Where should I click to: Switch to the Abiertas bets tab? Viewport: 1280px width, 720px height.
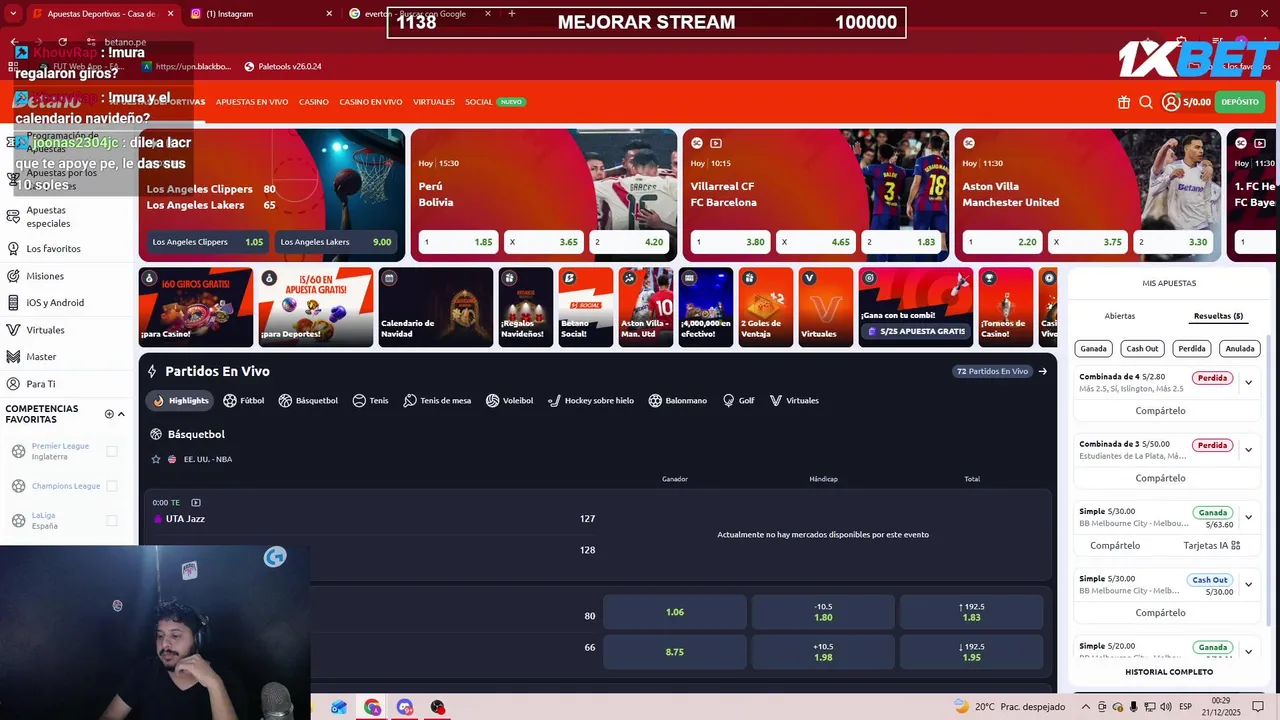coord(1120,316)
